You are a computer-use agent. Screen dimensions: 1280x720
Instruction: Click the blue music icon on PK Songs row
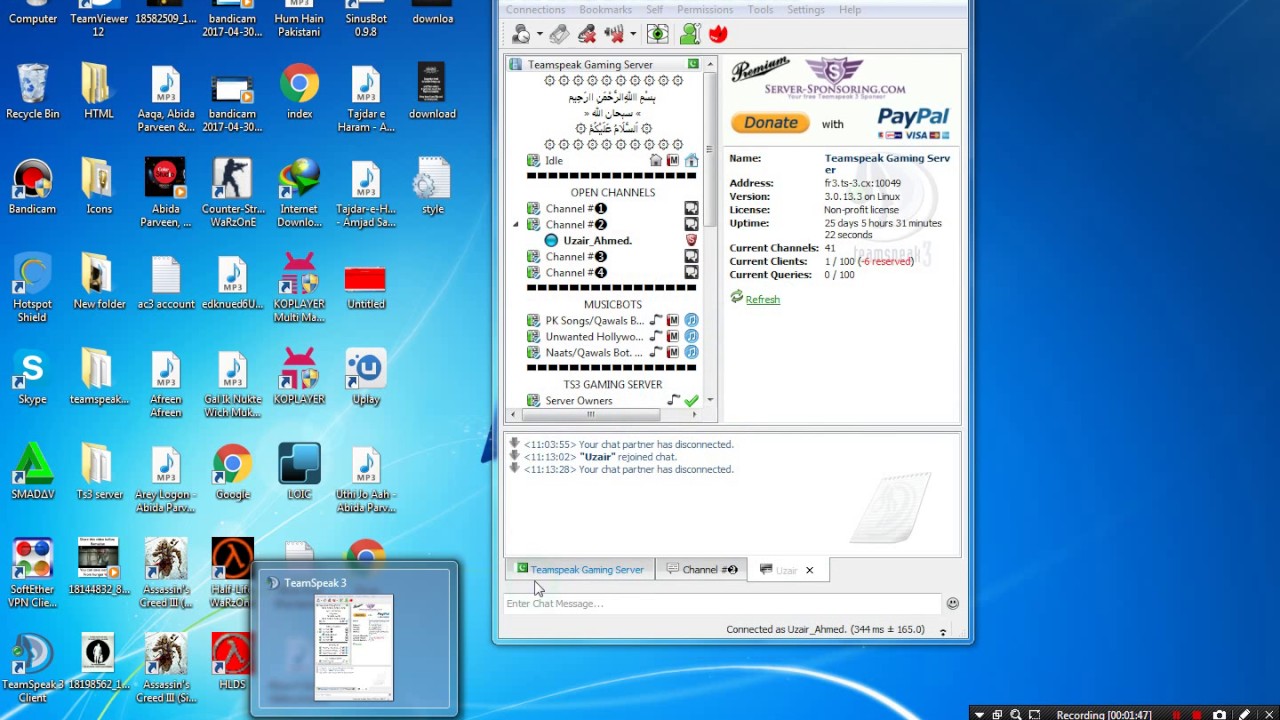pos(691,320)
